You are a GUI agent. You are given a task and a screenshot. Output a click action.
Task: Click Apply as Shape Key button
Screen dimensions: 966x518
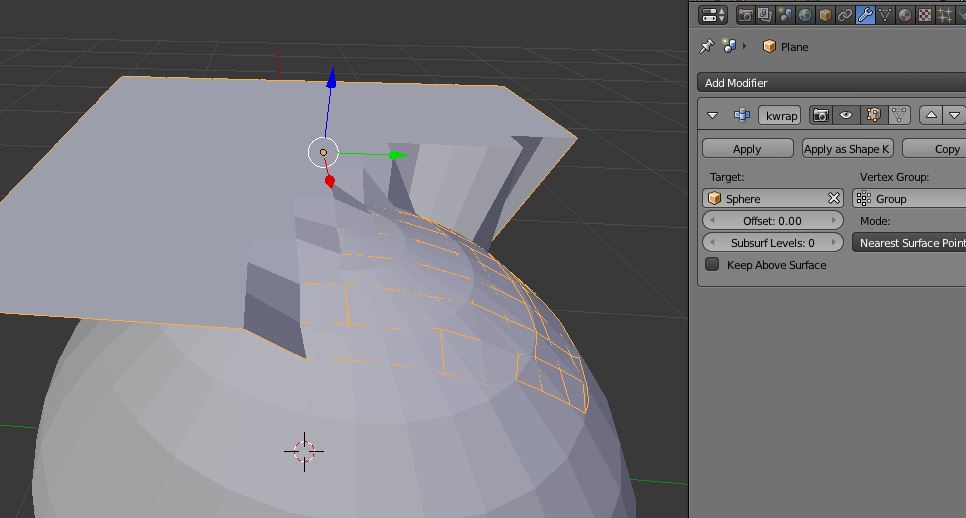click(x=847, y=149)
